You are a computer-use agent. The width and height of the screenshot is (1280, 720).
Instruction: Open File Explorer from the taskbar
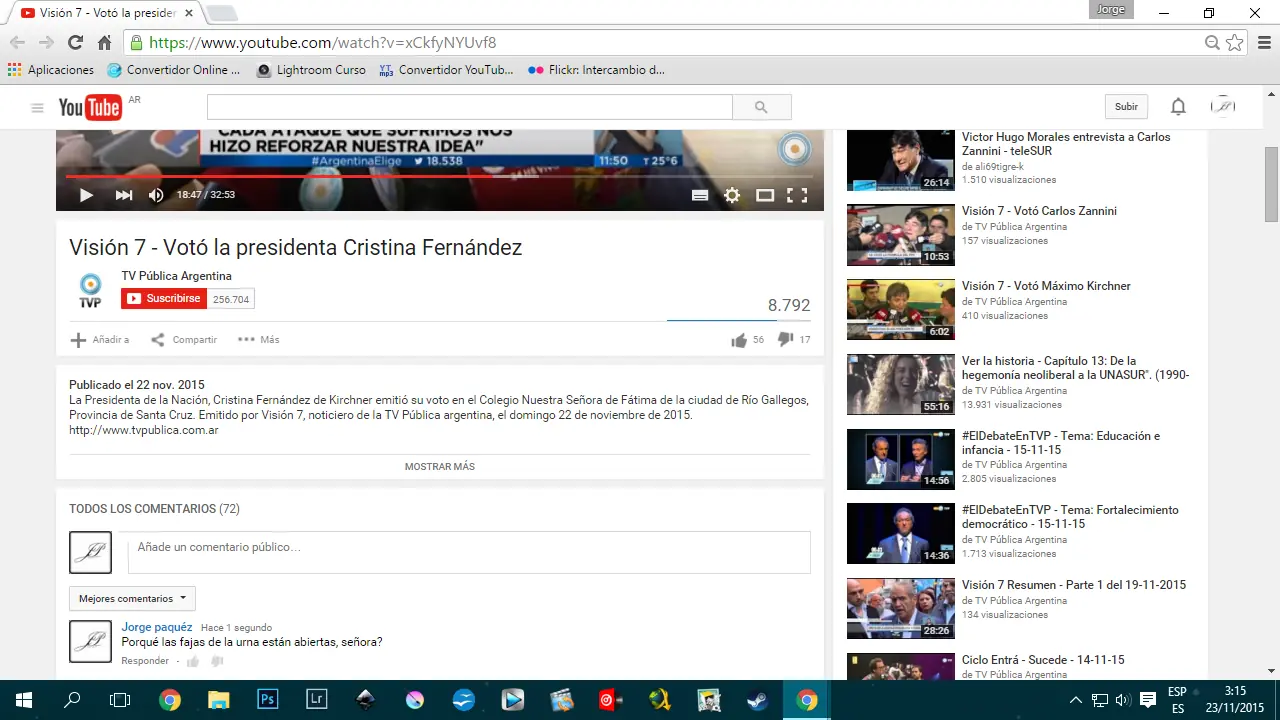[x=219, y=700]
